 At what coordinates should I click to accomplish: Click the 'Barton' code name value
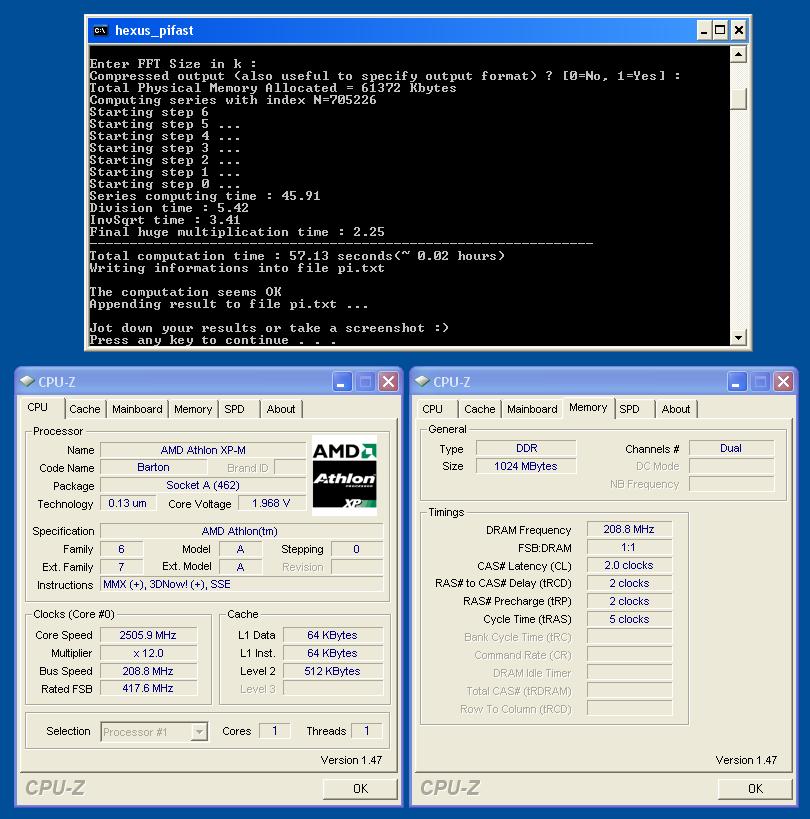(153, 467)
